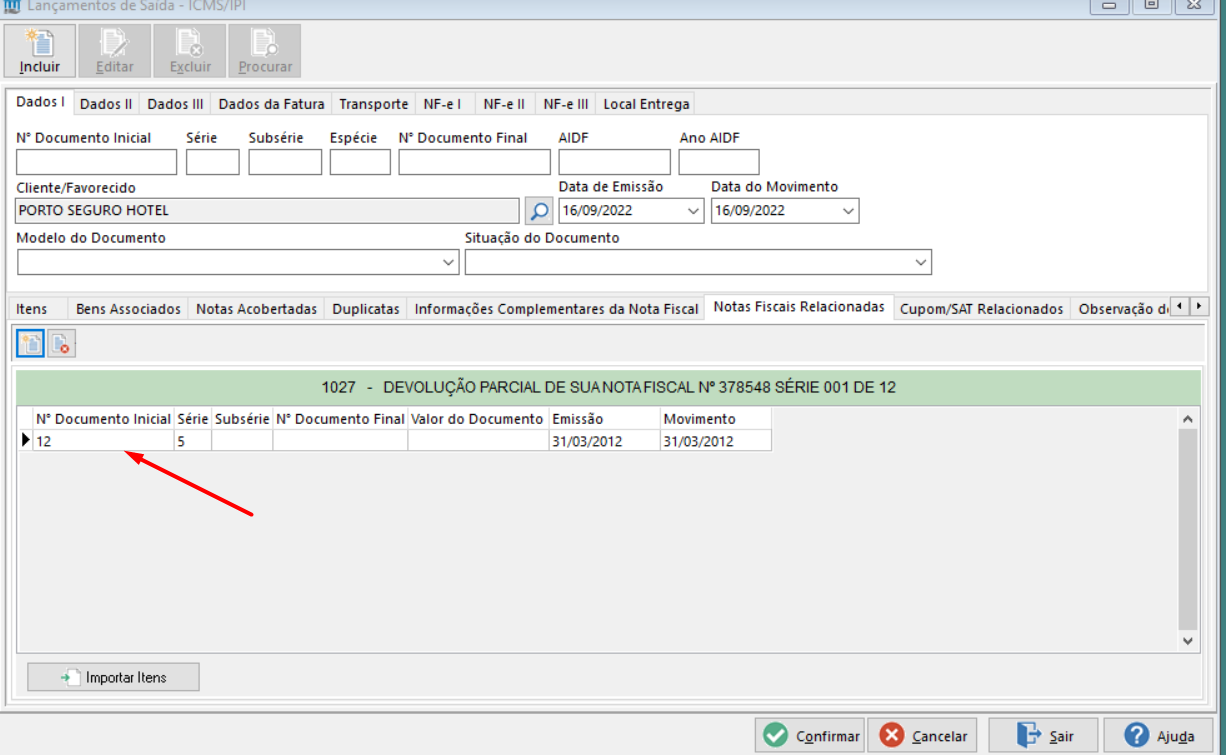Click the Excluir toolbar button
Screen dimensions: 1226x755
(190, 51)
